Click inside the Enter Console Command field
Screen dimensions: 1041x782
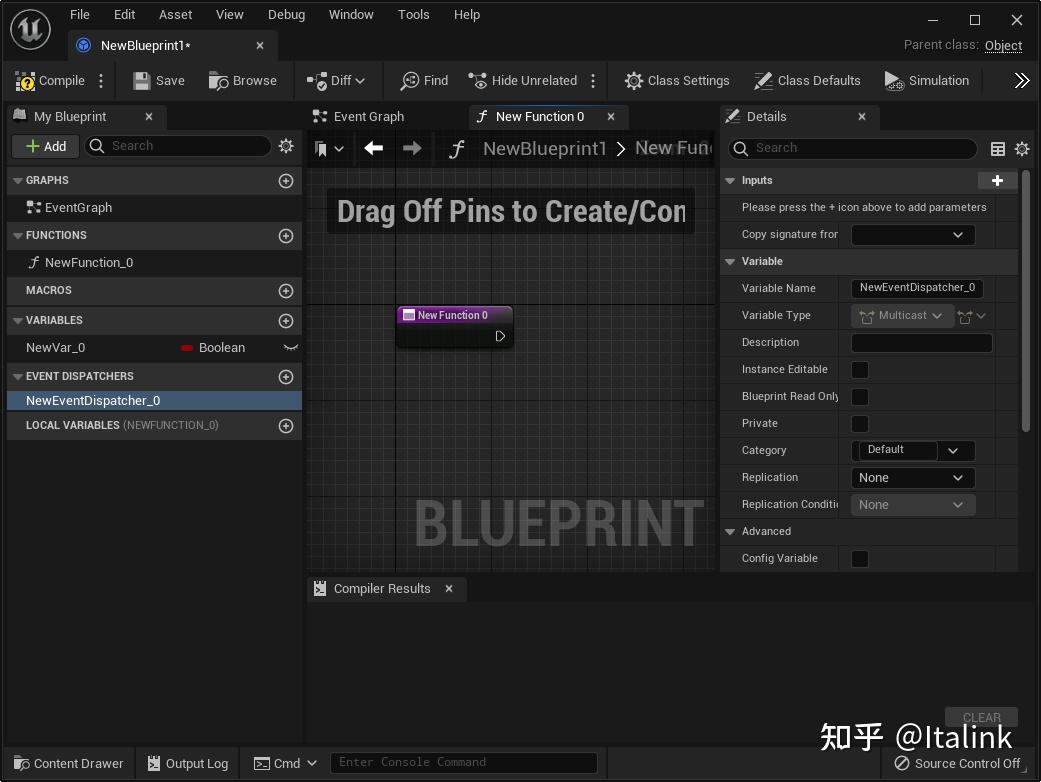(x=464, y=762)
